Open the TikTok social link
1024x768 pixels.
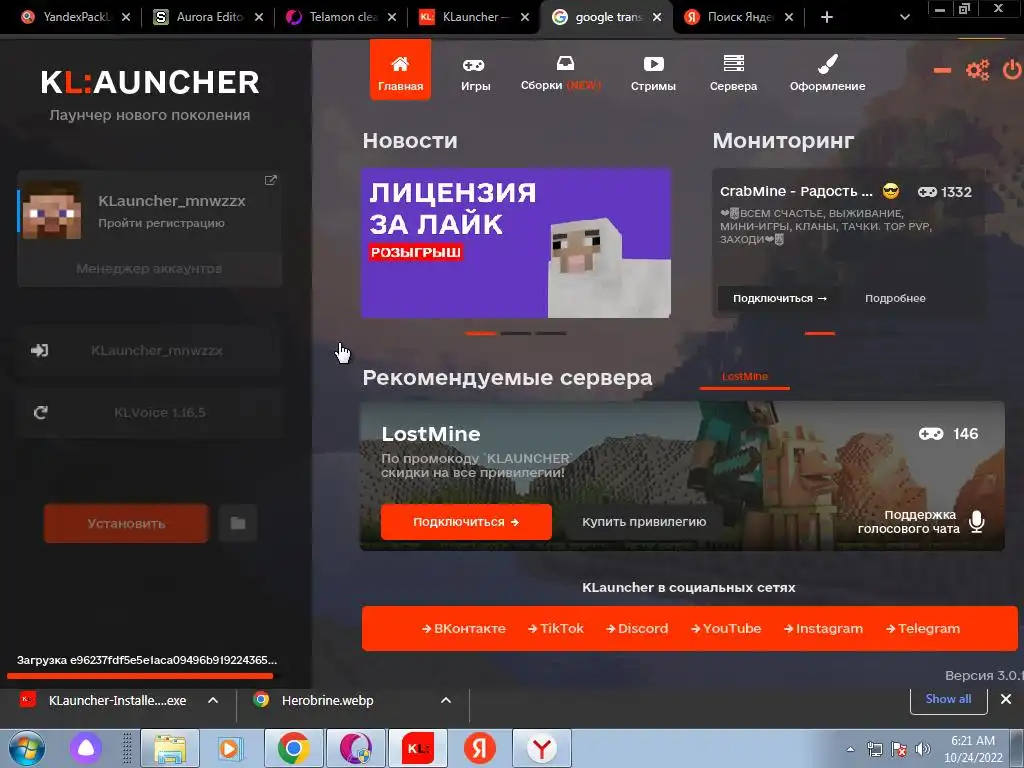click(556, 628)
